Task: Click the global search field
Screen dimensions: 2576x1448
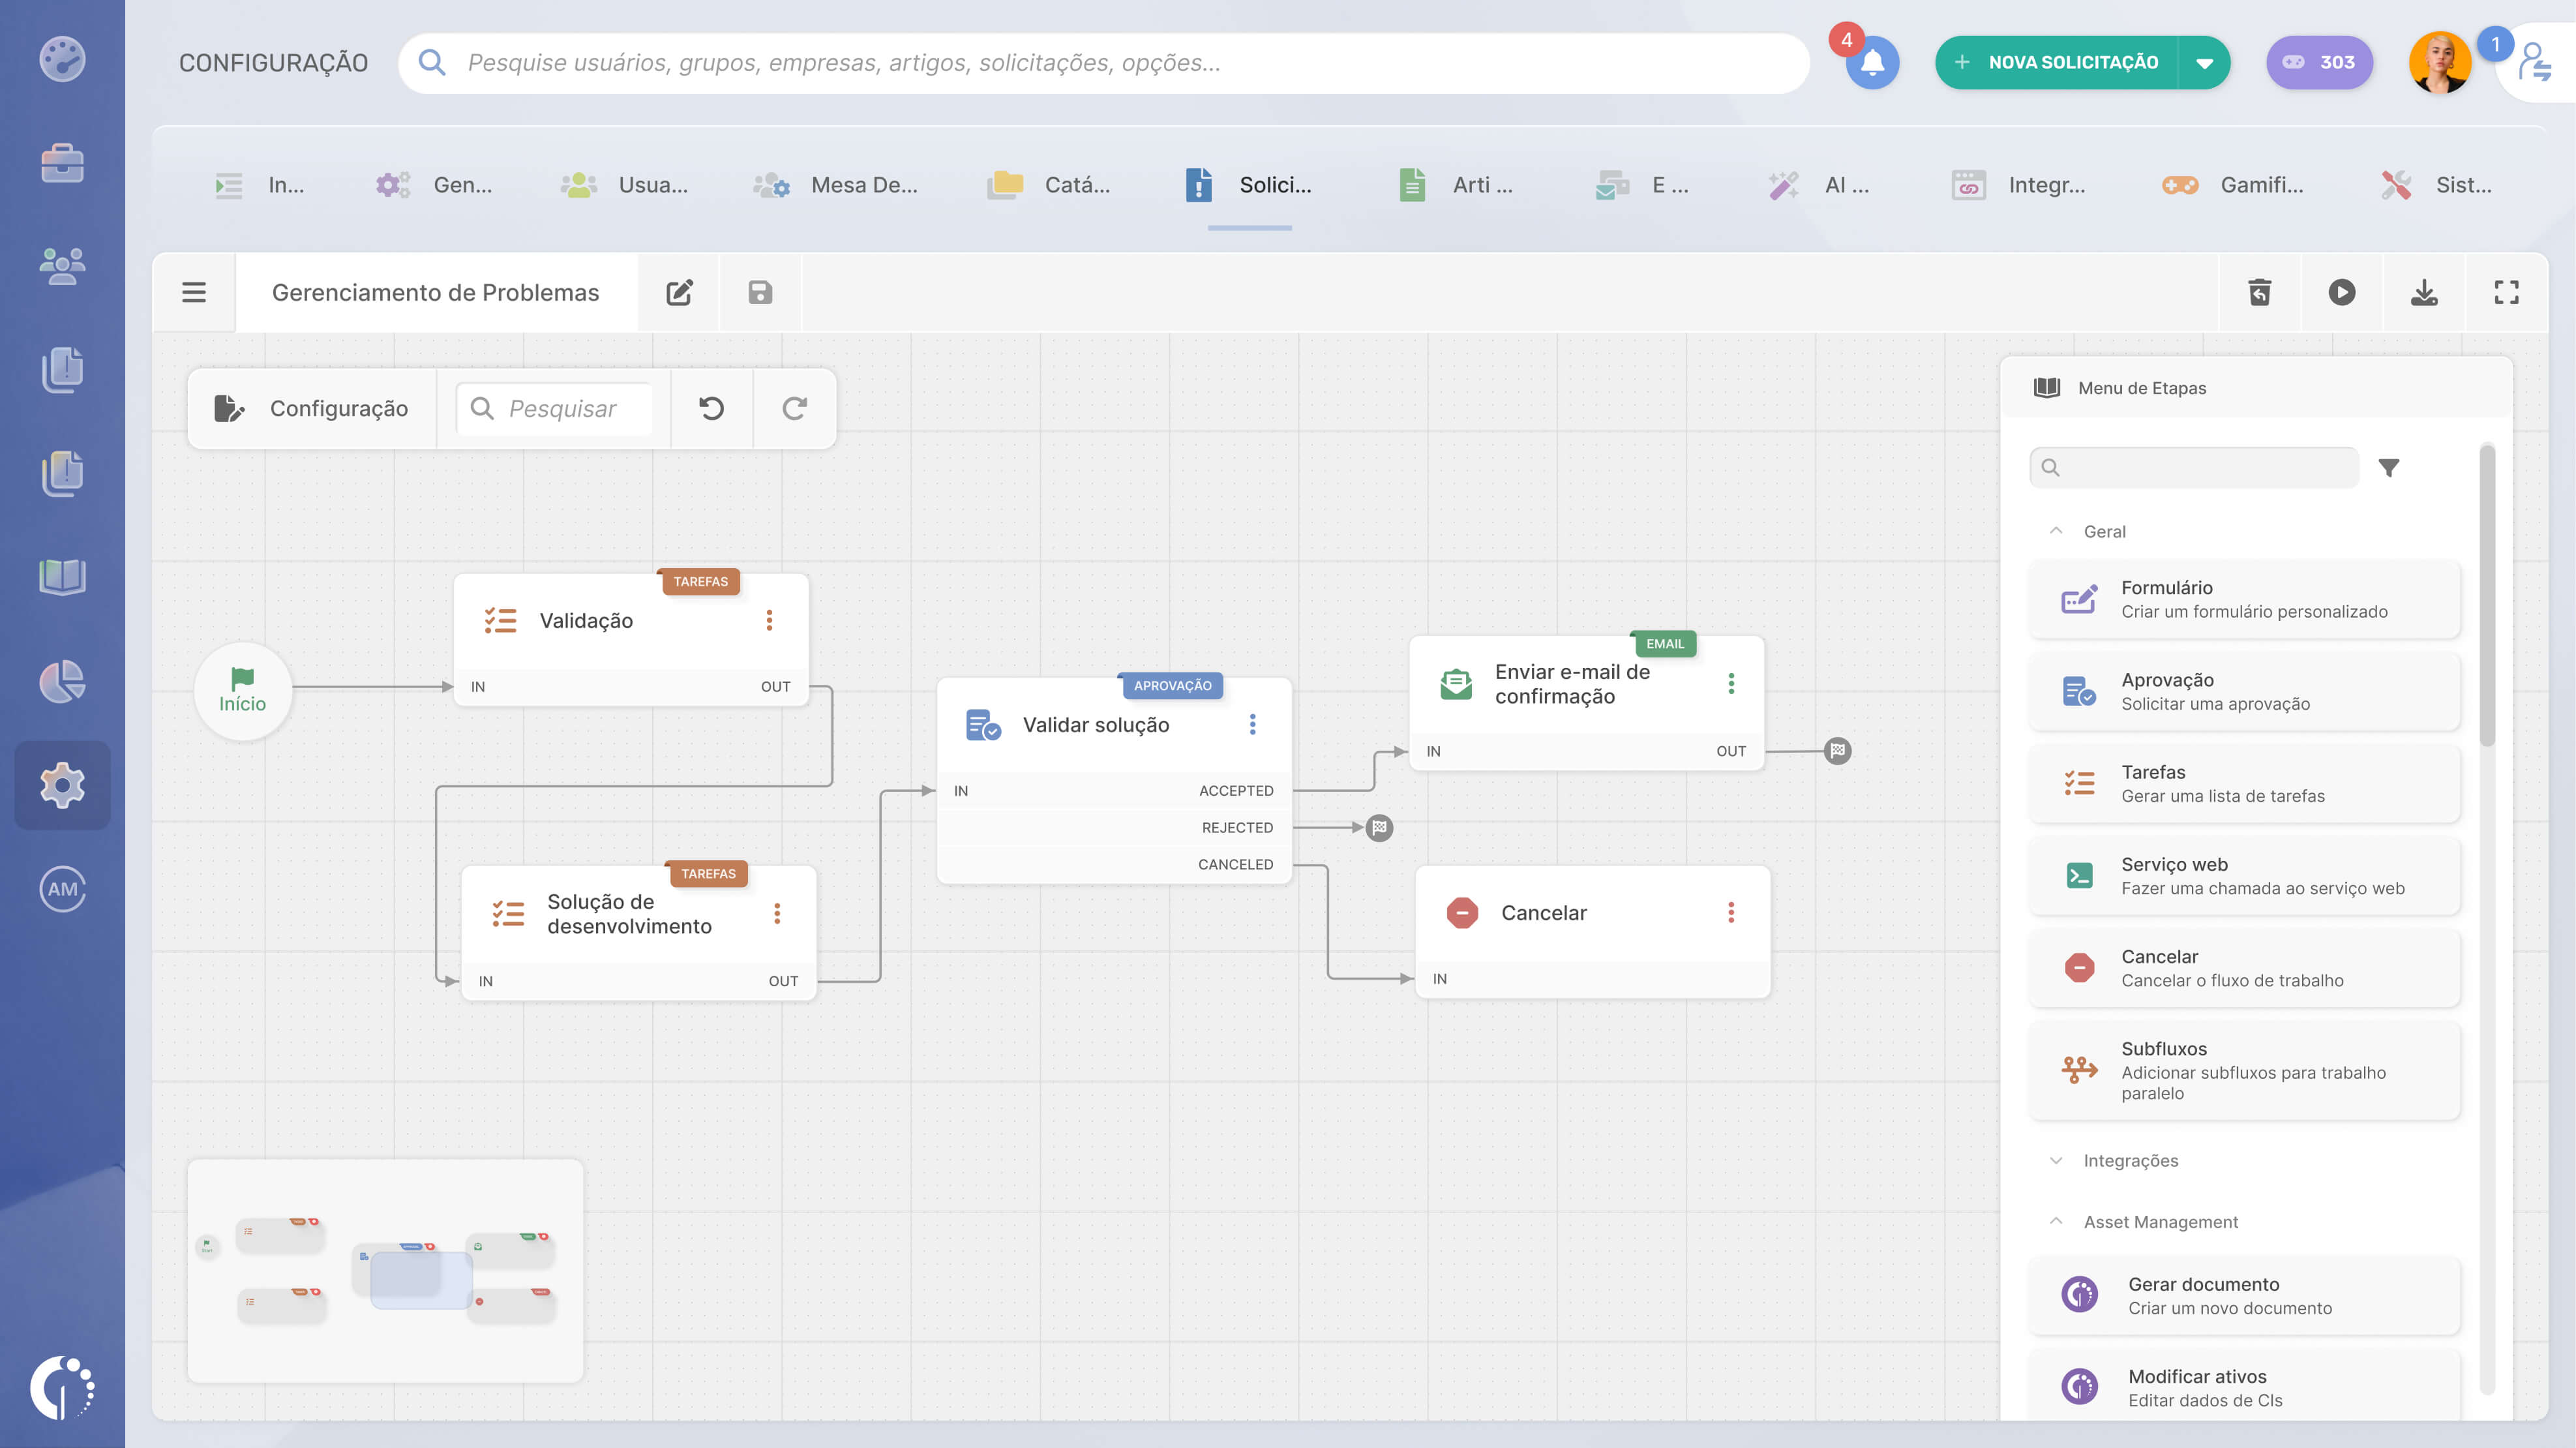Action: [1104, 62]
